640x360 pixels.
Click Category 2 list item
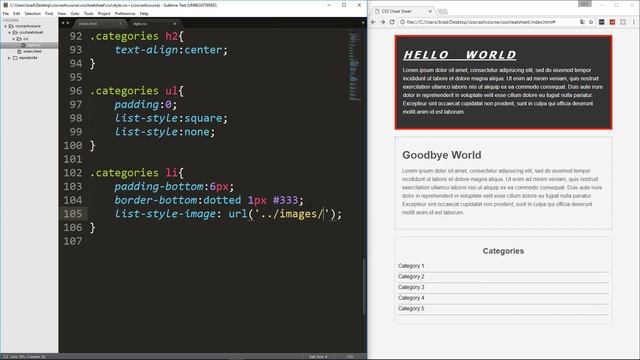click(411, 276)
